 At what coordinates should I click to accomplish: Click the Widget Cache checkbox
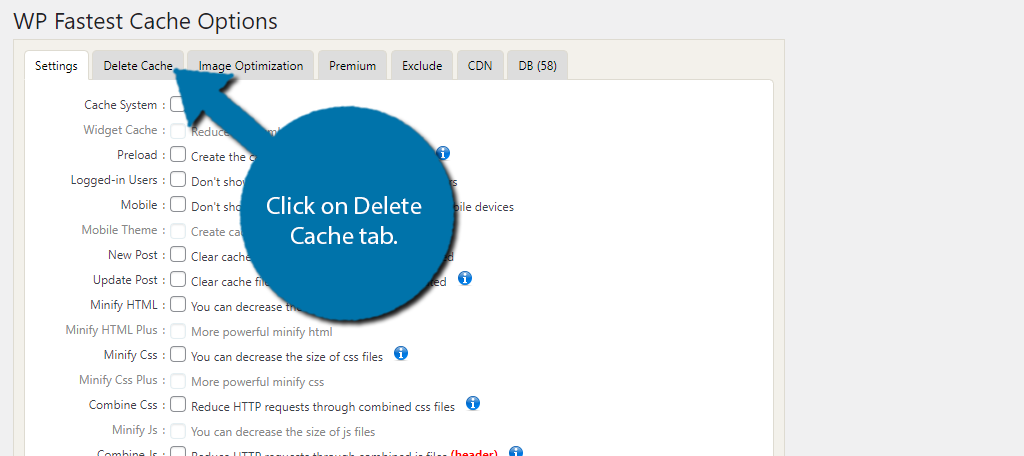(178, 130)
